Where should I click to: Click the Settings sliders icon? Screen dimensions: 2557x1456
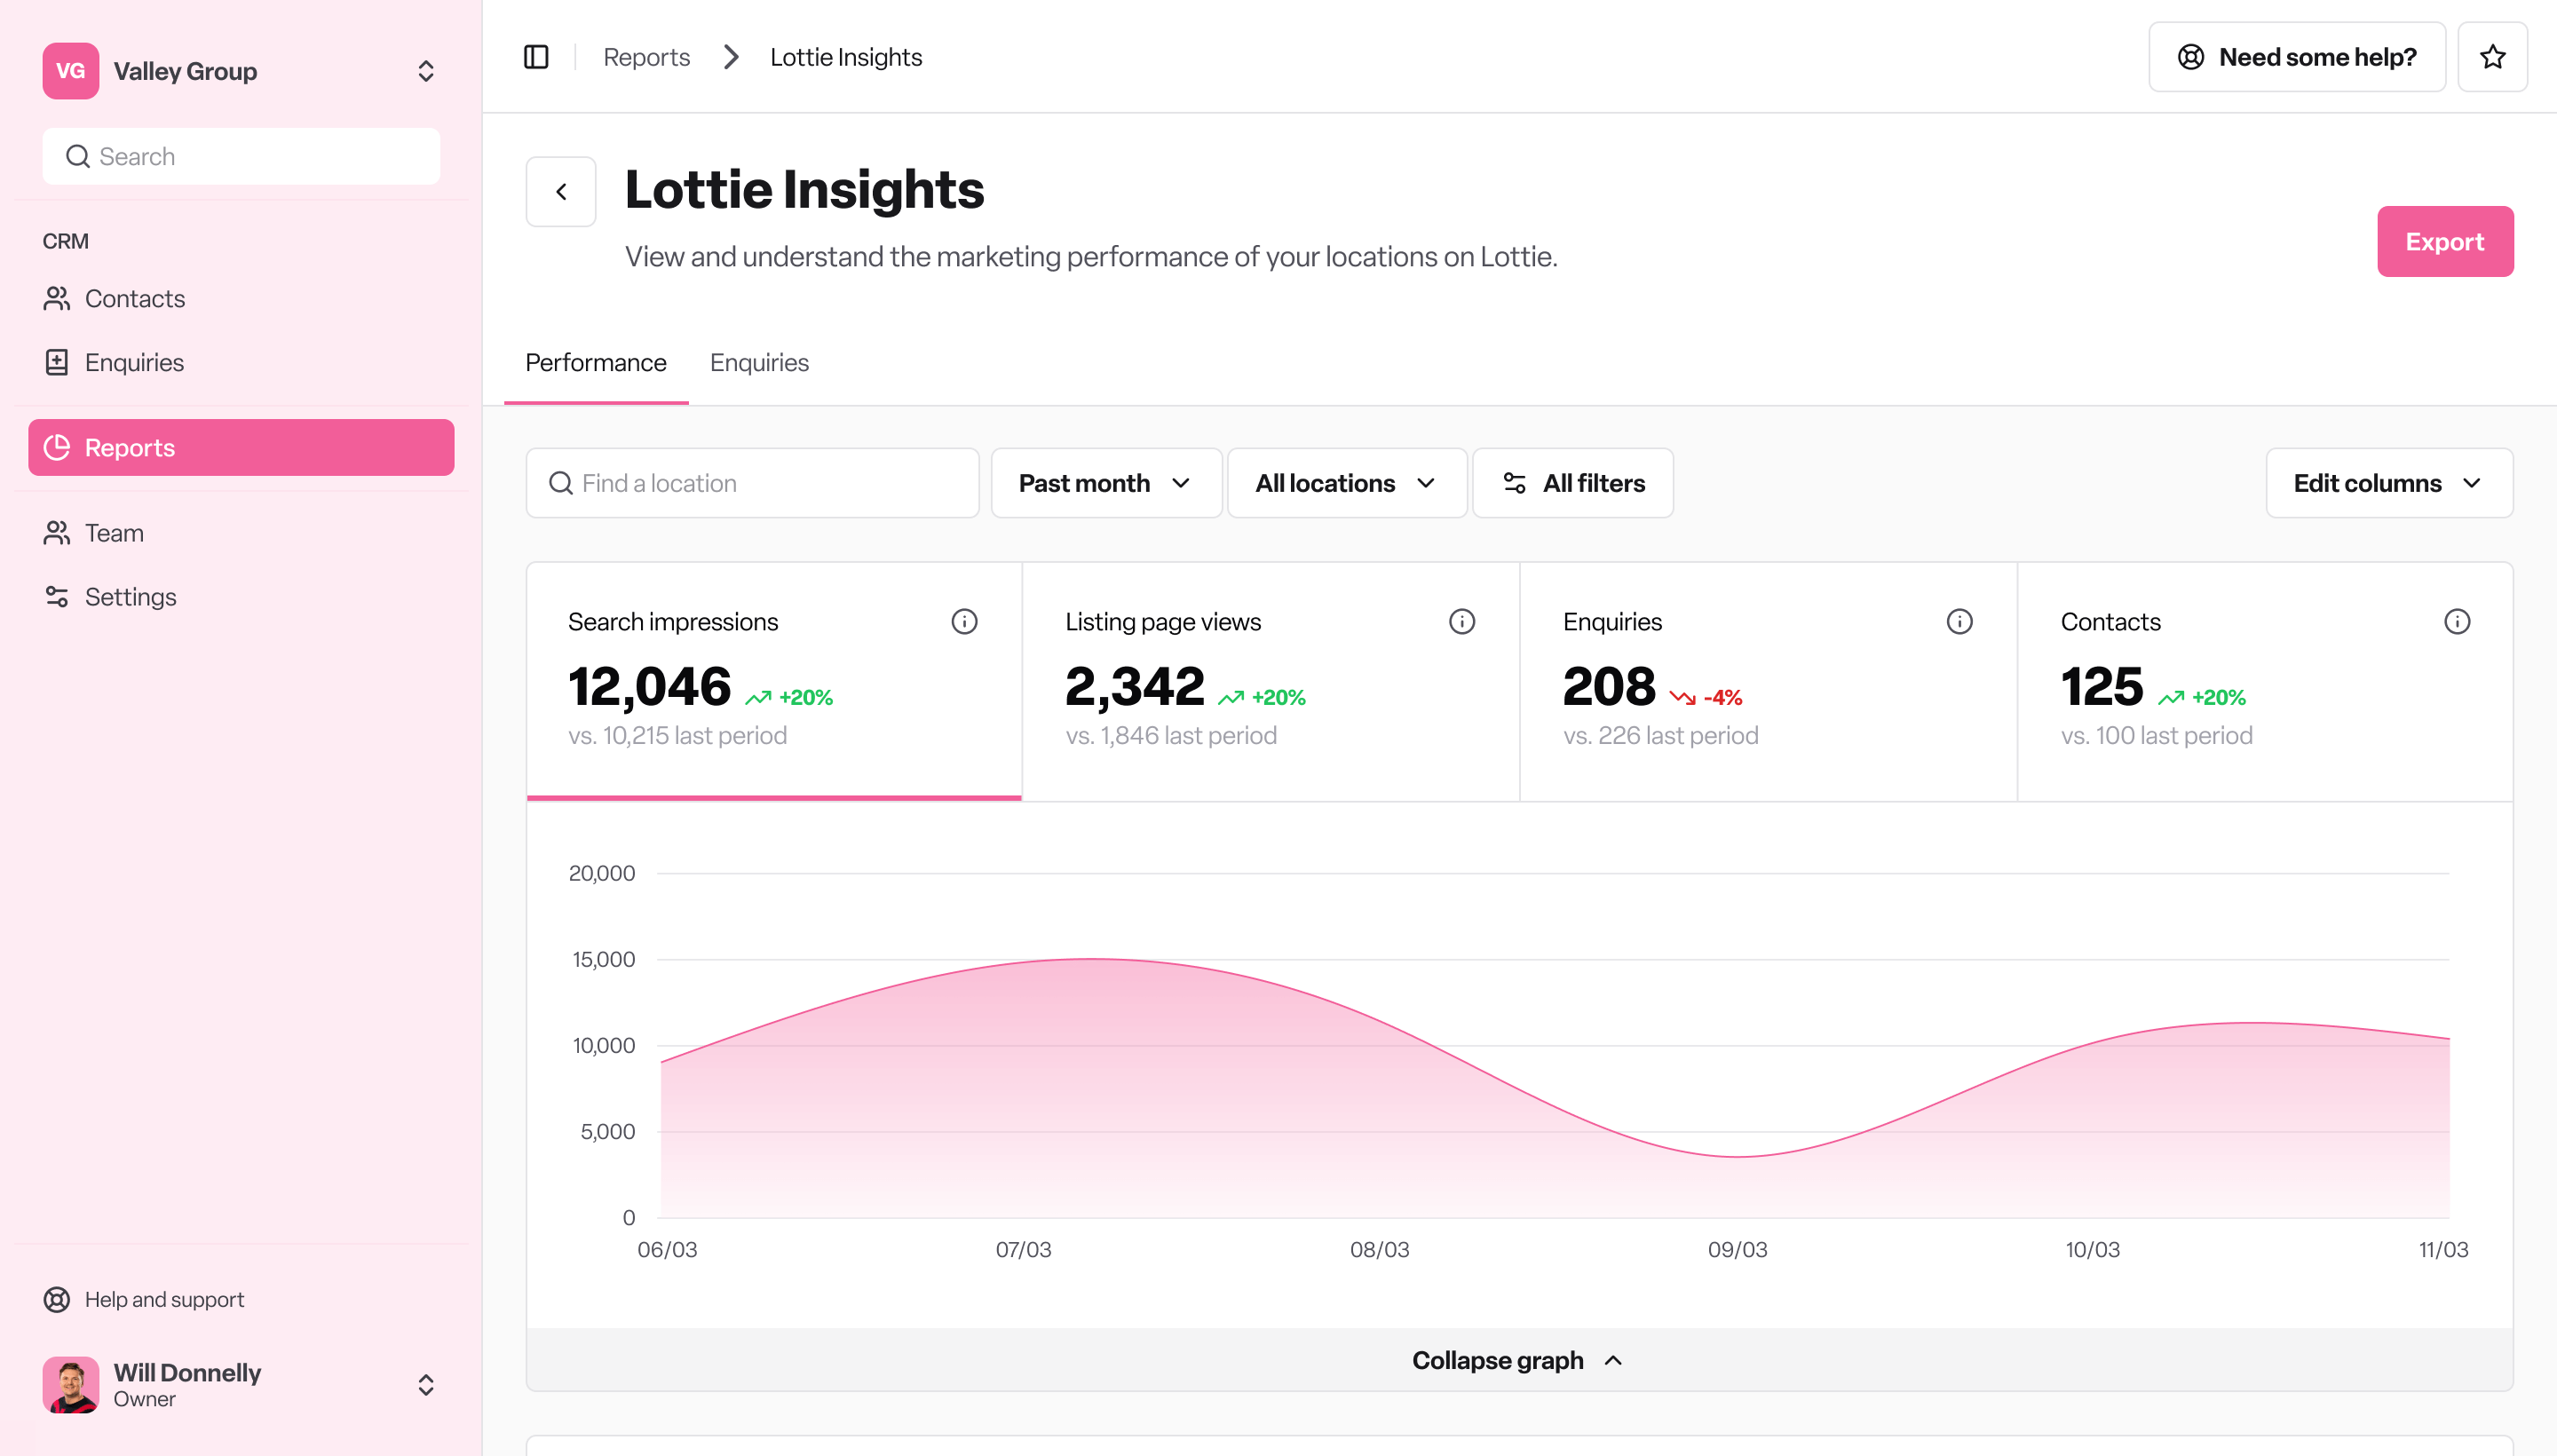click(x=57, y=597)
